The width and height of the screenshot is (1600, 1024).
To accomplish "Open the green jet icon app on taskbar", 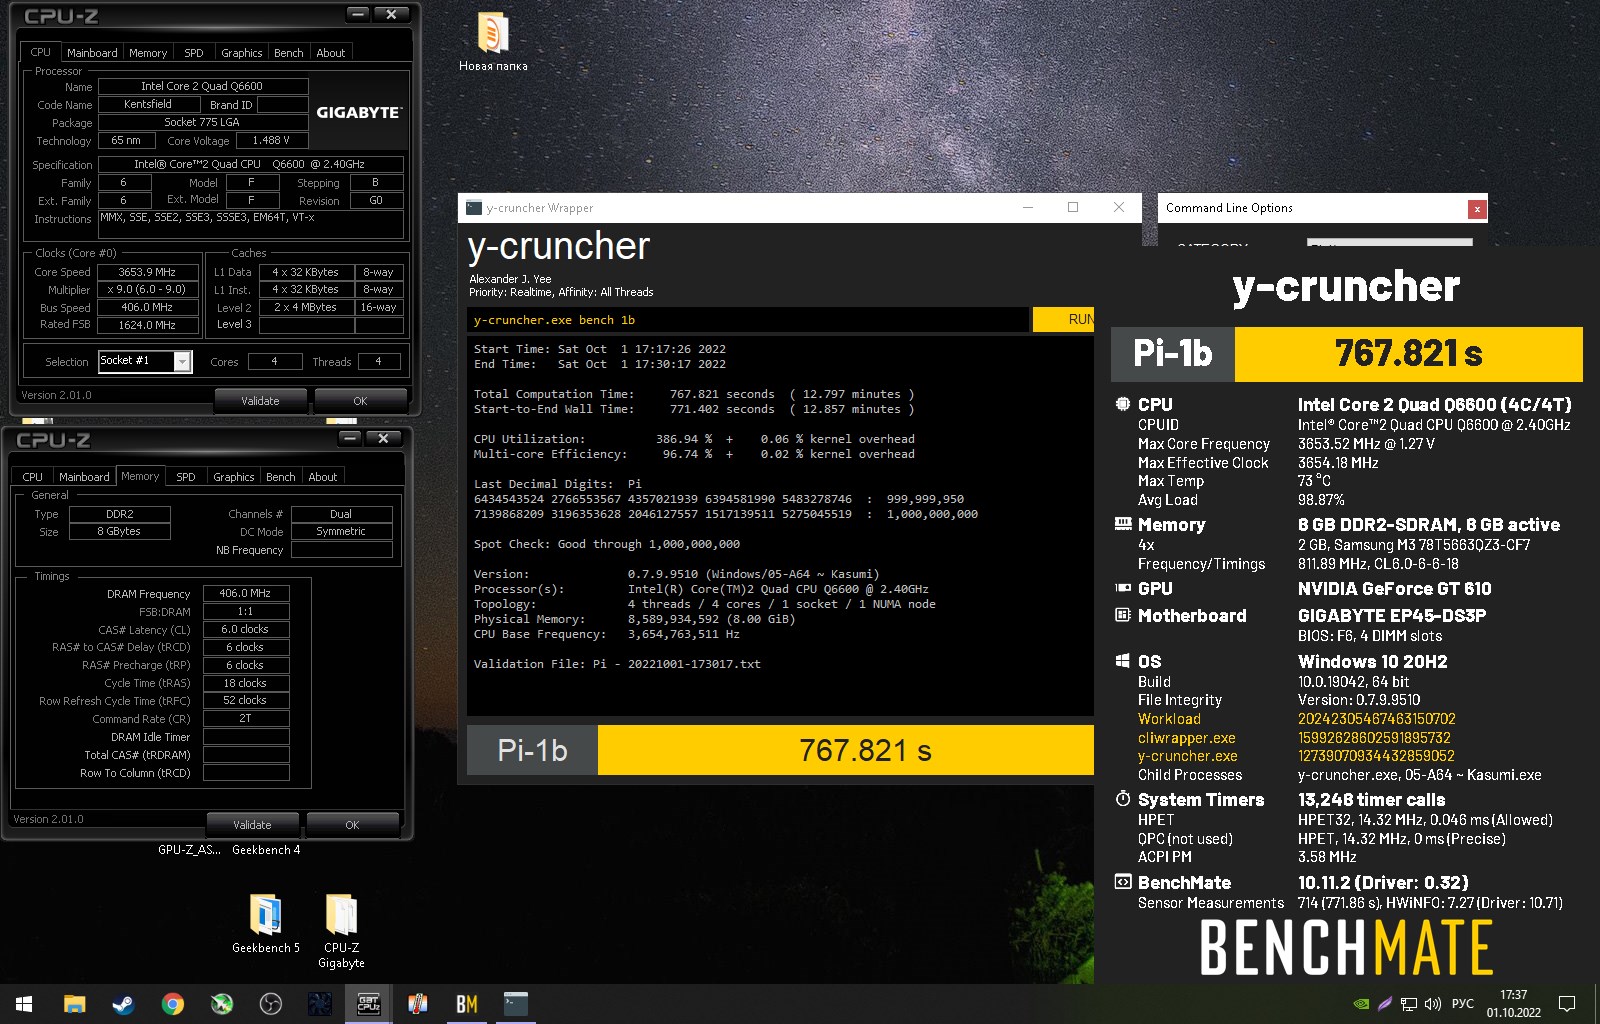I will [x=221, y=1004].
